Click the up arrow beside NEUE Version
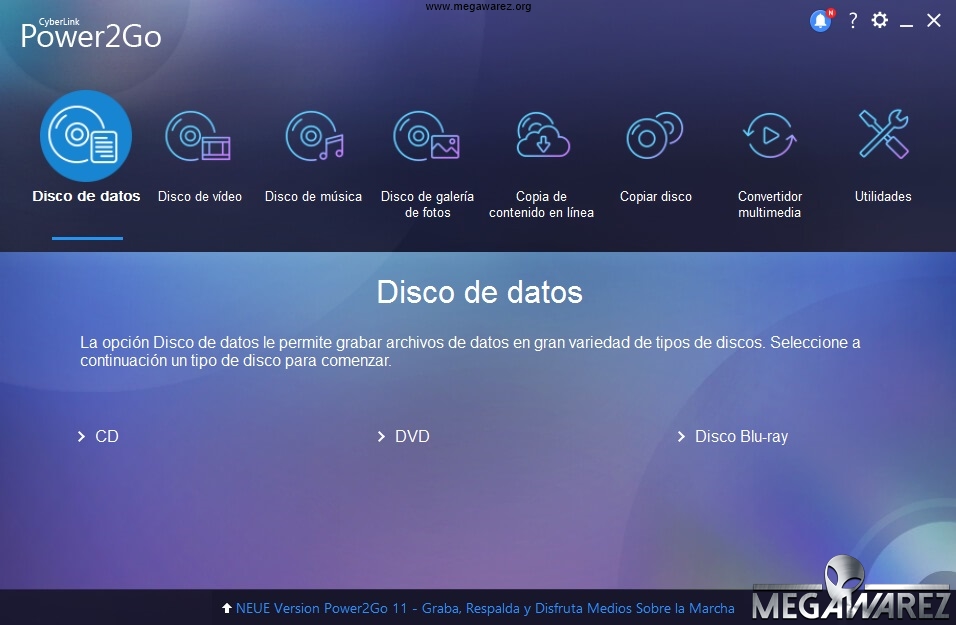 pos(227,608)
